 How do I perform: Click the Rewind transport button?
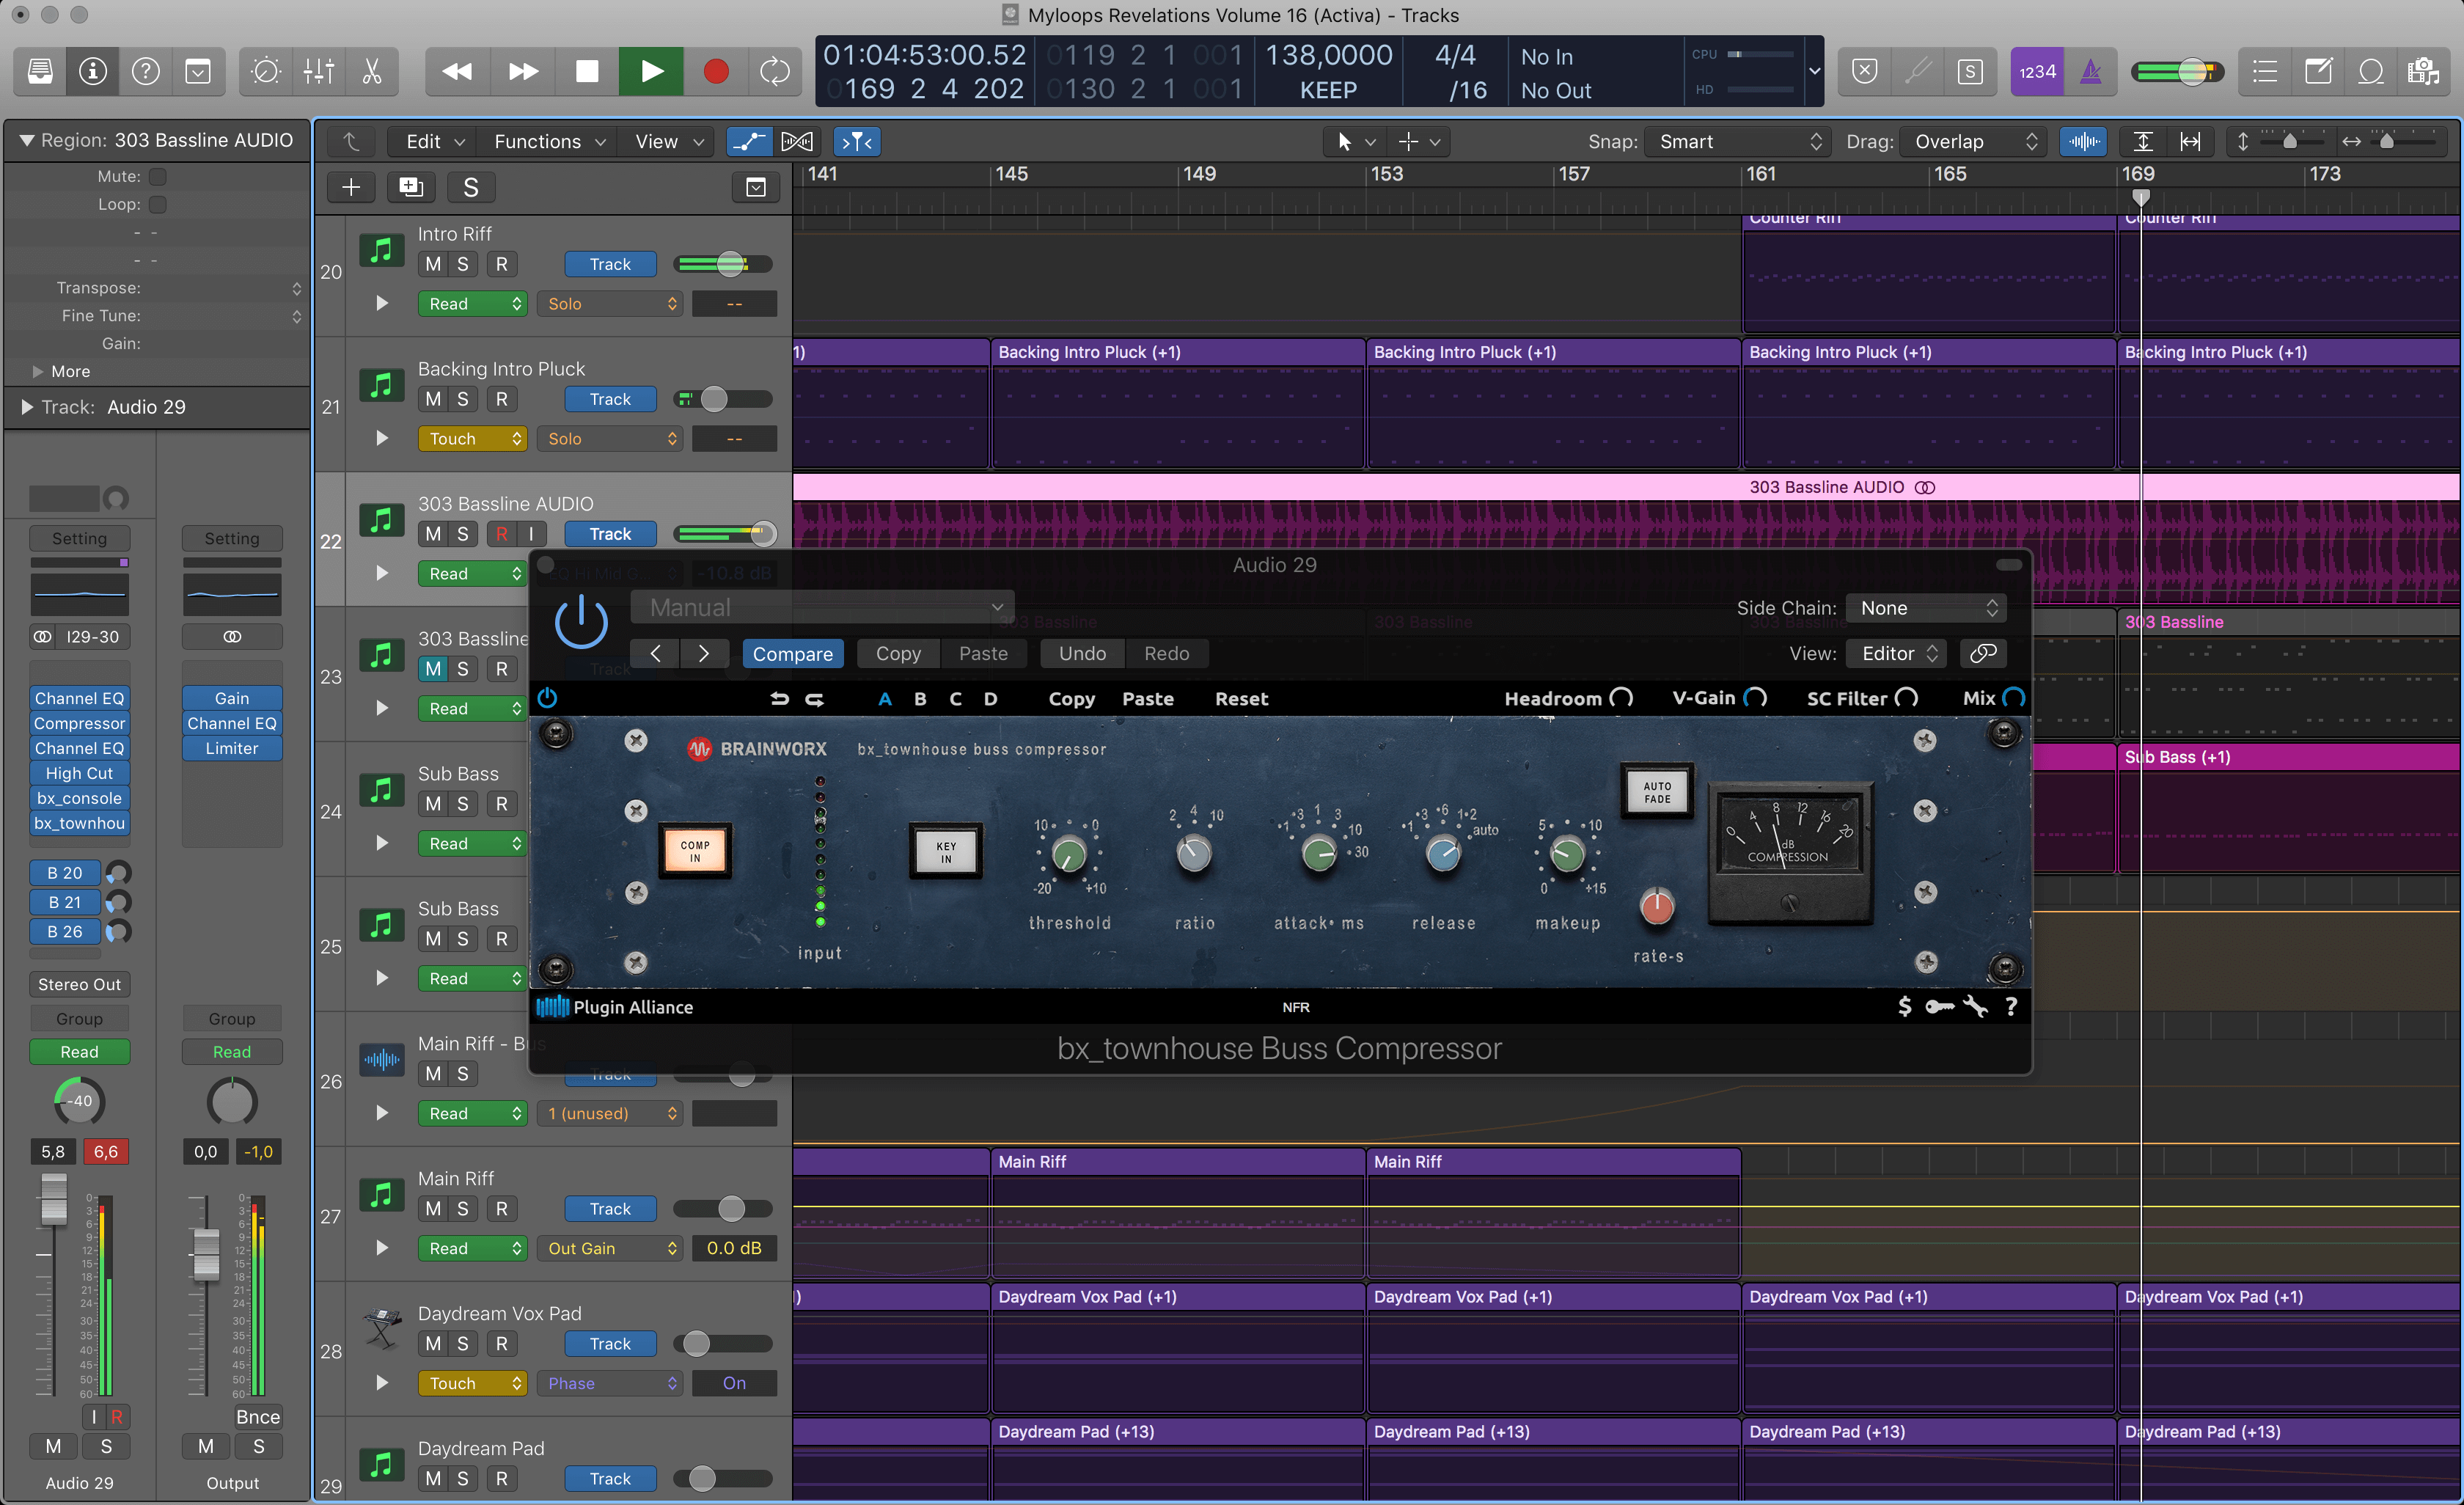[x=457, y=71]
